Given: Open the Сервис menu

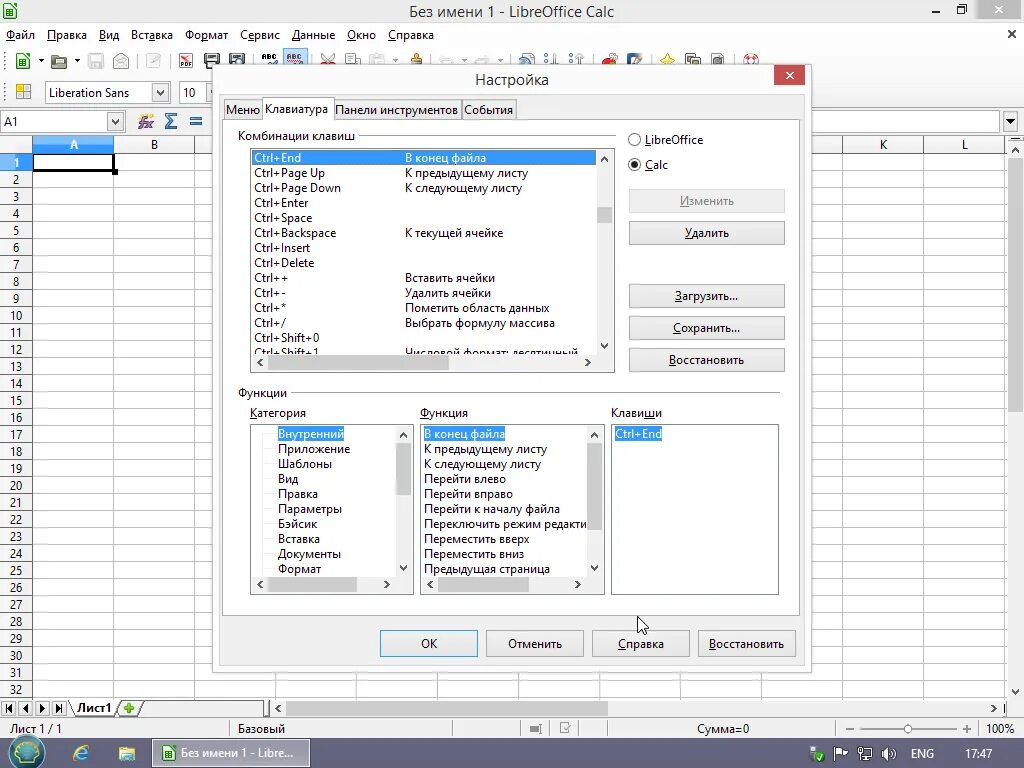Looking at the screenshot, I should [x=260, y=35].
